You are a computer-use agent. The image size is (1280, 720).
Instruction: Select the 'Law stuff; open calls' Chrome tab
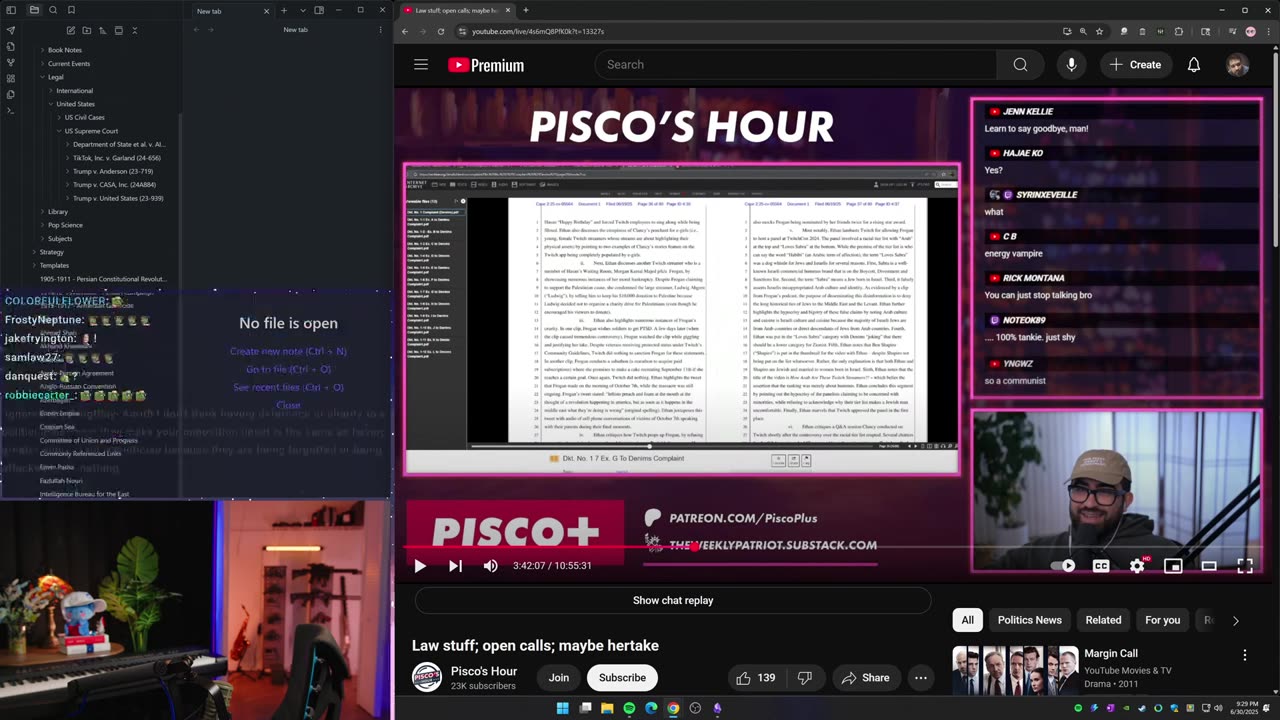pos(456,10)
